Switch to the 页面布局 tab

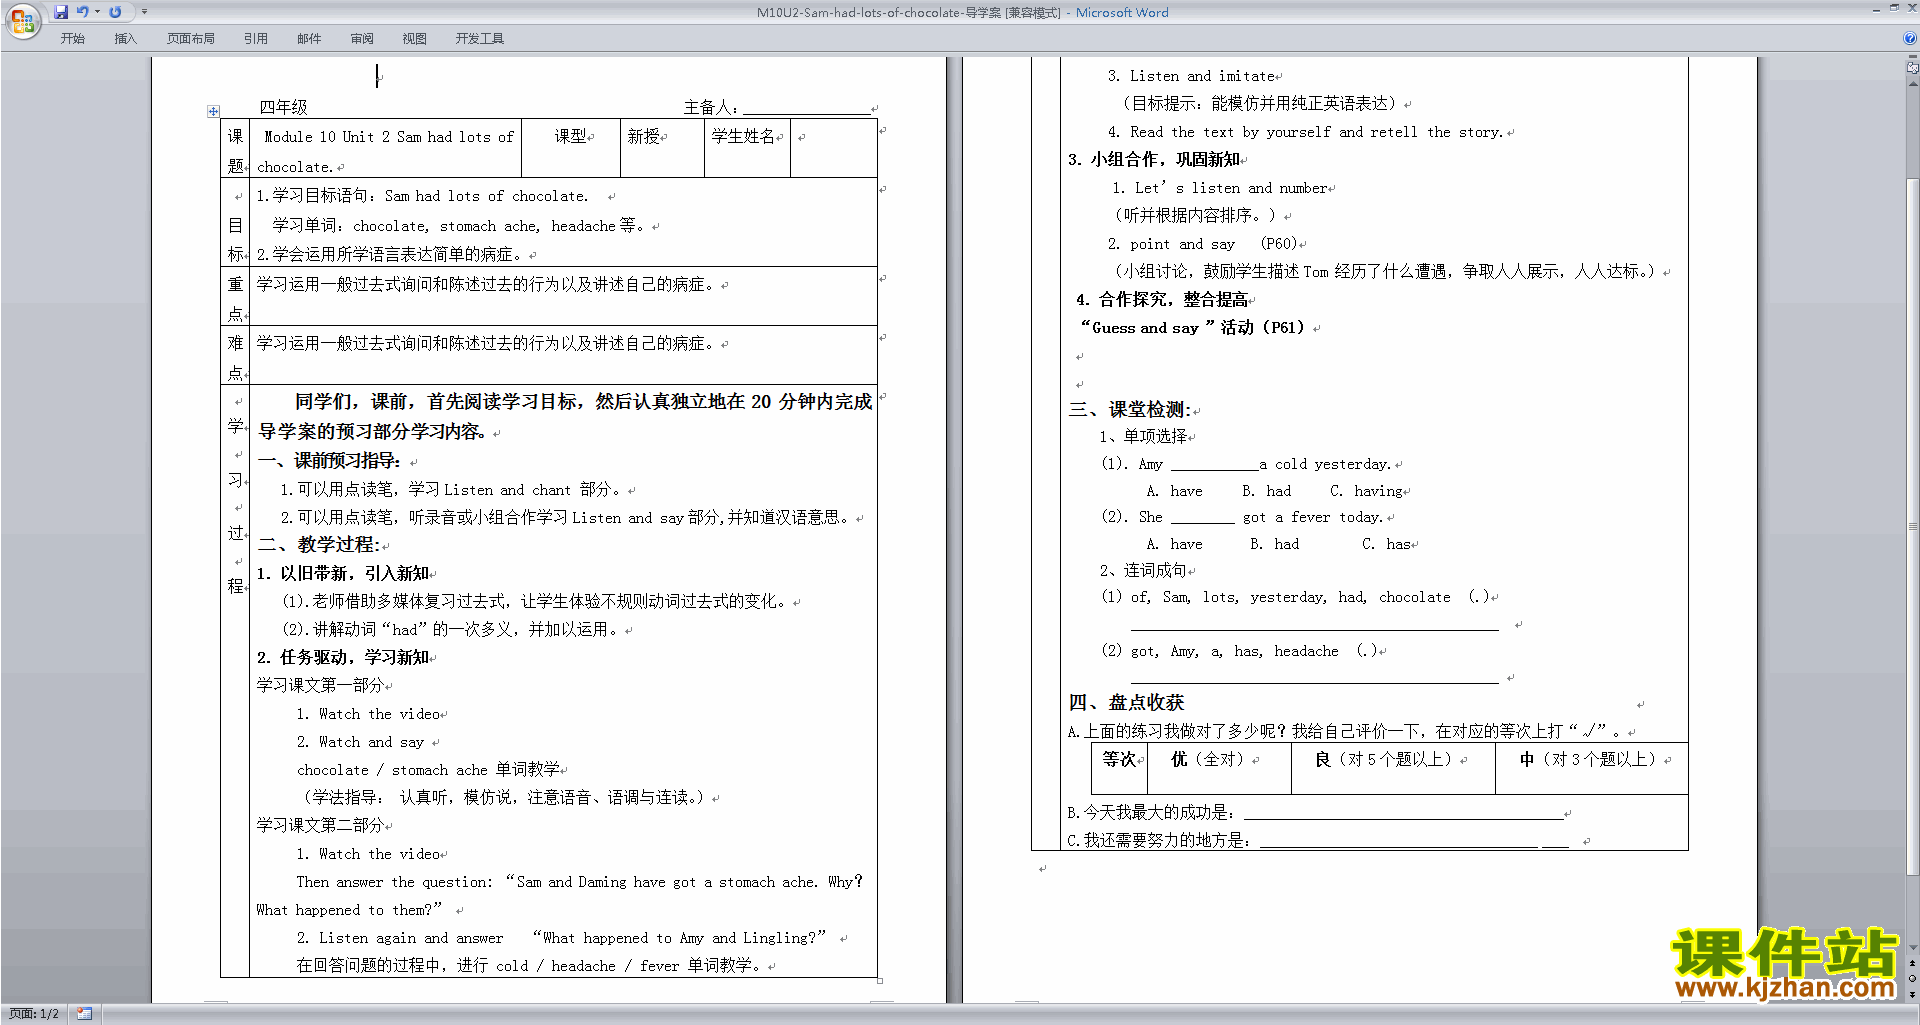(x=190, y=39)
